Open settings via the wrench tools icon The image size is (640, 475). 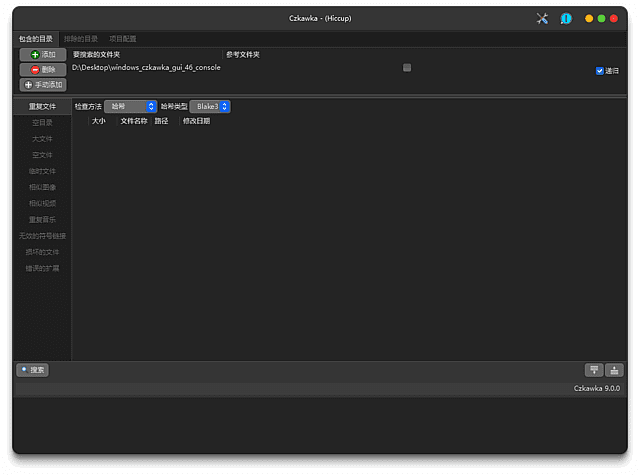point(543,18)
